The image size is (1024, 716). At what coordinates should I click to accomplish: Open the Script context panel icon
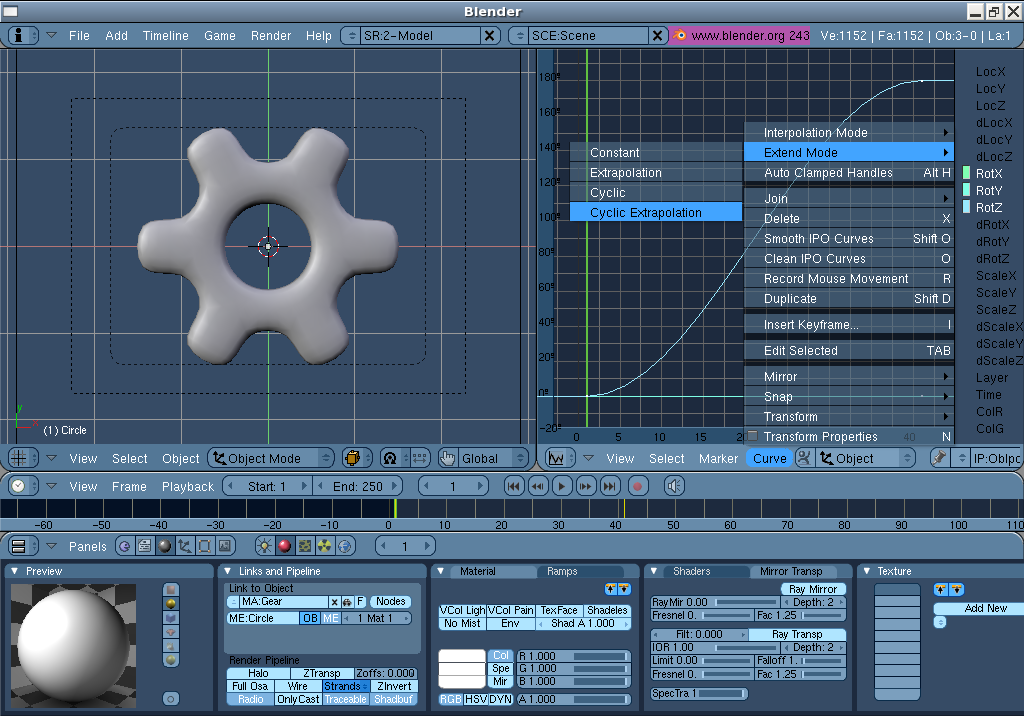tap(144, 545)
